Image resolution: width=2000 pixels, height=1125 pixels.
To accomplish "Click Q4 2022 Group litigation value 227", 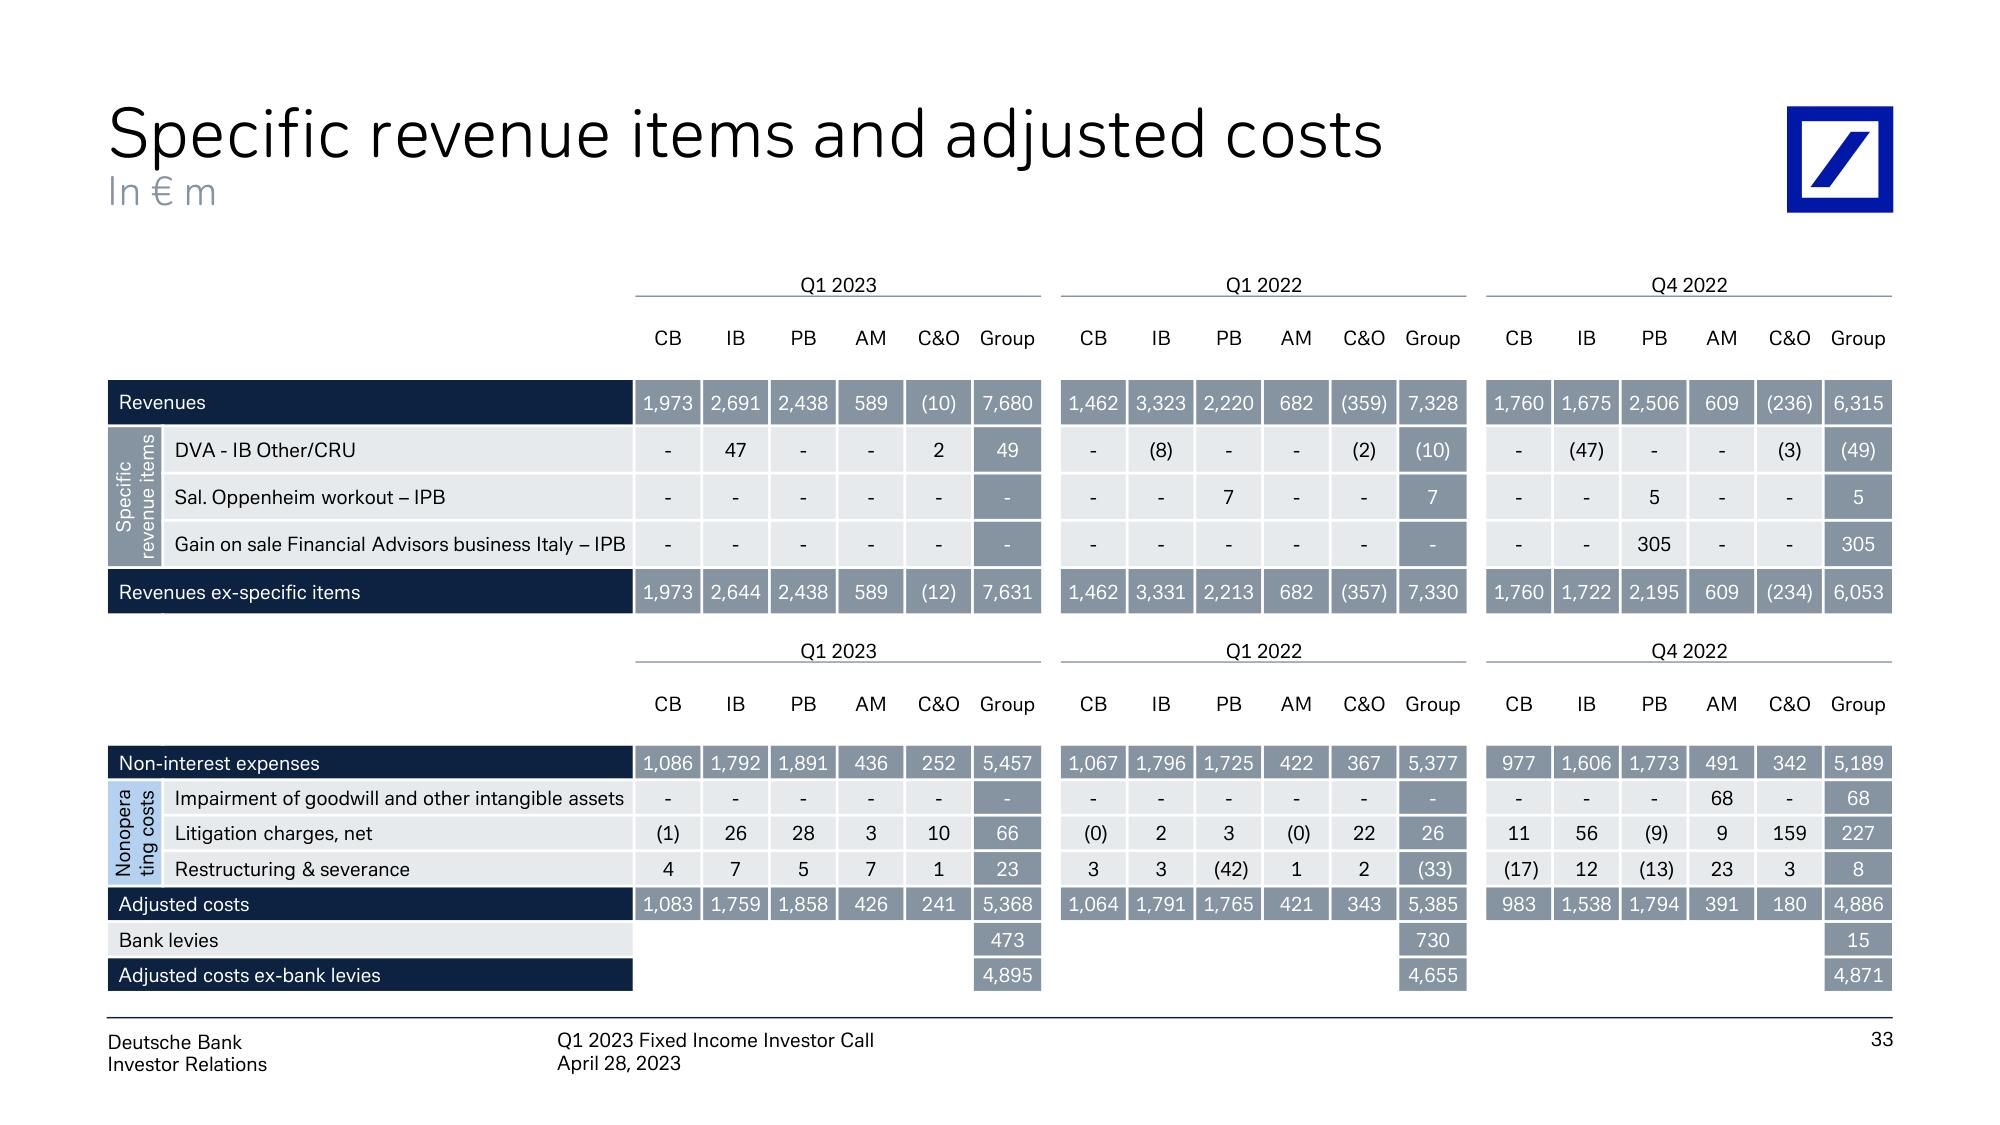I will 1858,833.
